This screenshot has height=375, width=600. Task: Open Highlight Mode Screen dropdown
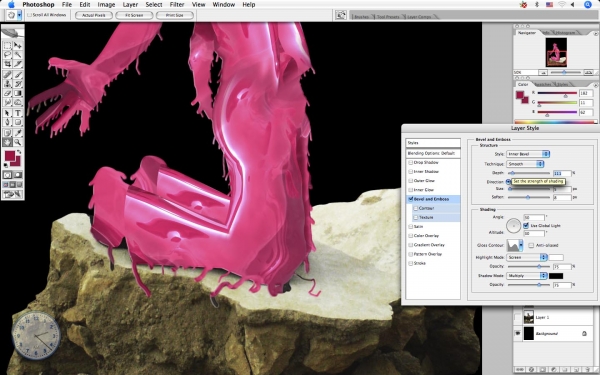click(x=527, y=257)
